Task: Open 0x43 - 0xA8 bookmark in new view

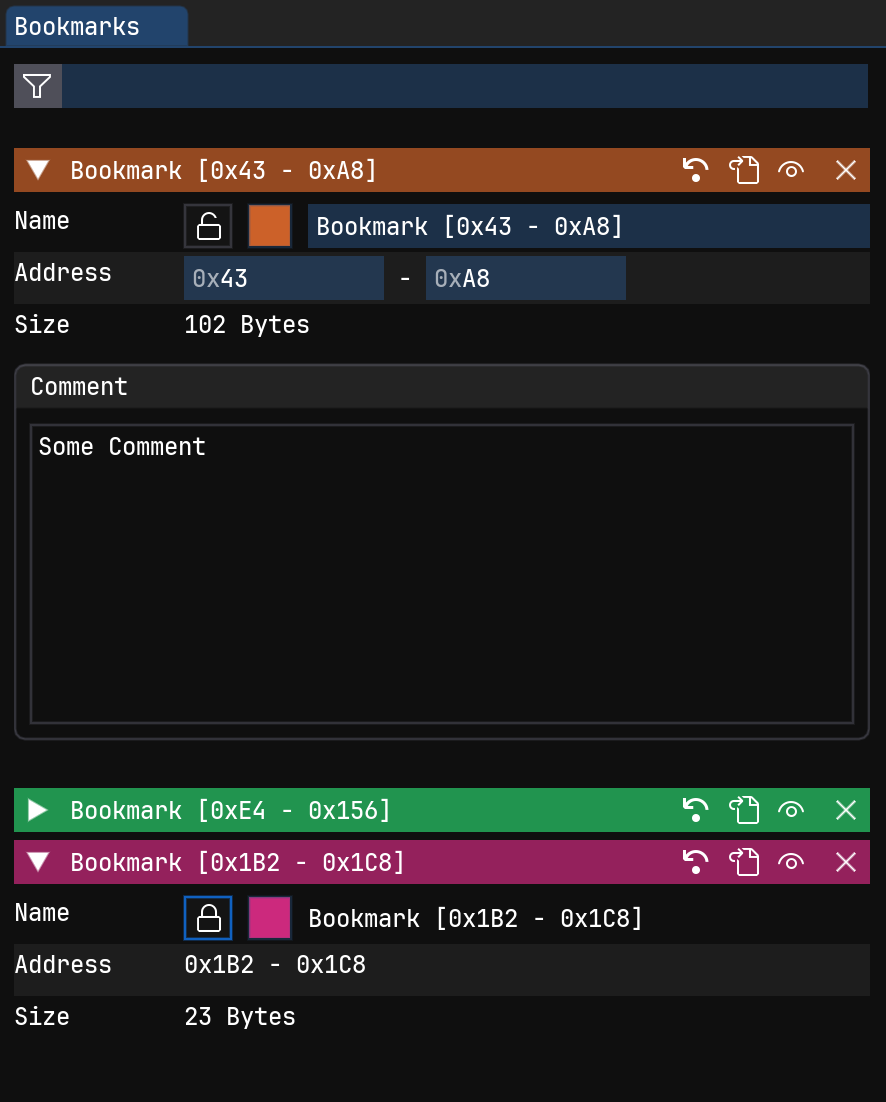Action: [x=743, y=170]
